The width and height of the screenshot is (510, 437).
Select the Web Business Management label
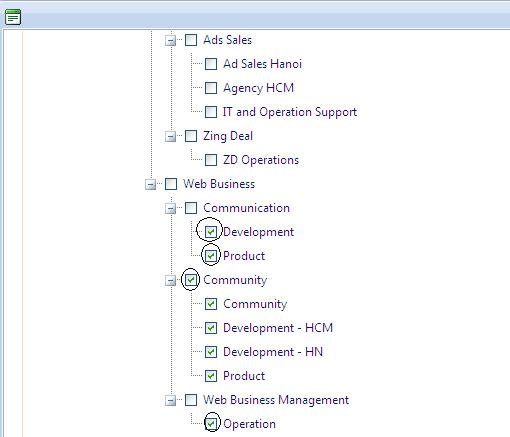coord(276,400)
